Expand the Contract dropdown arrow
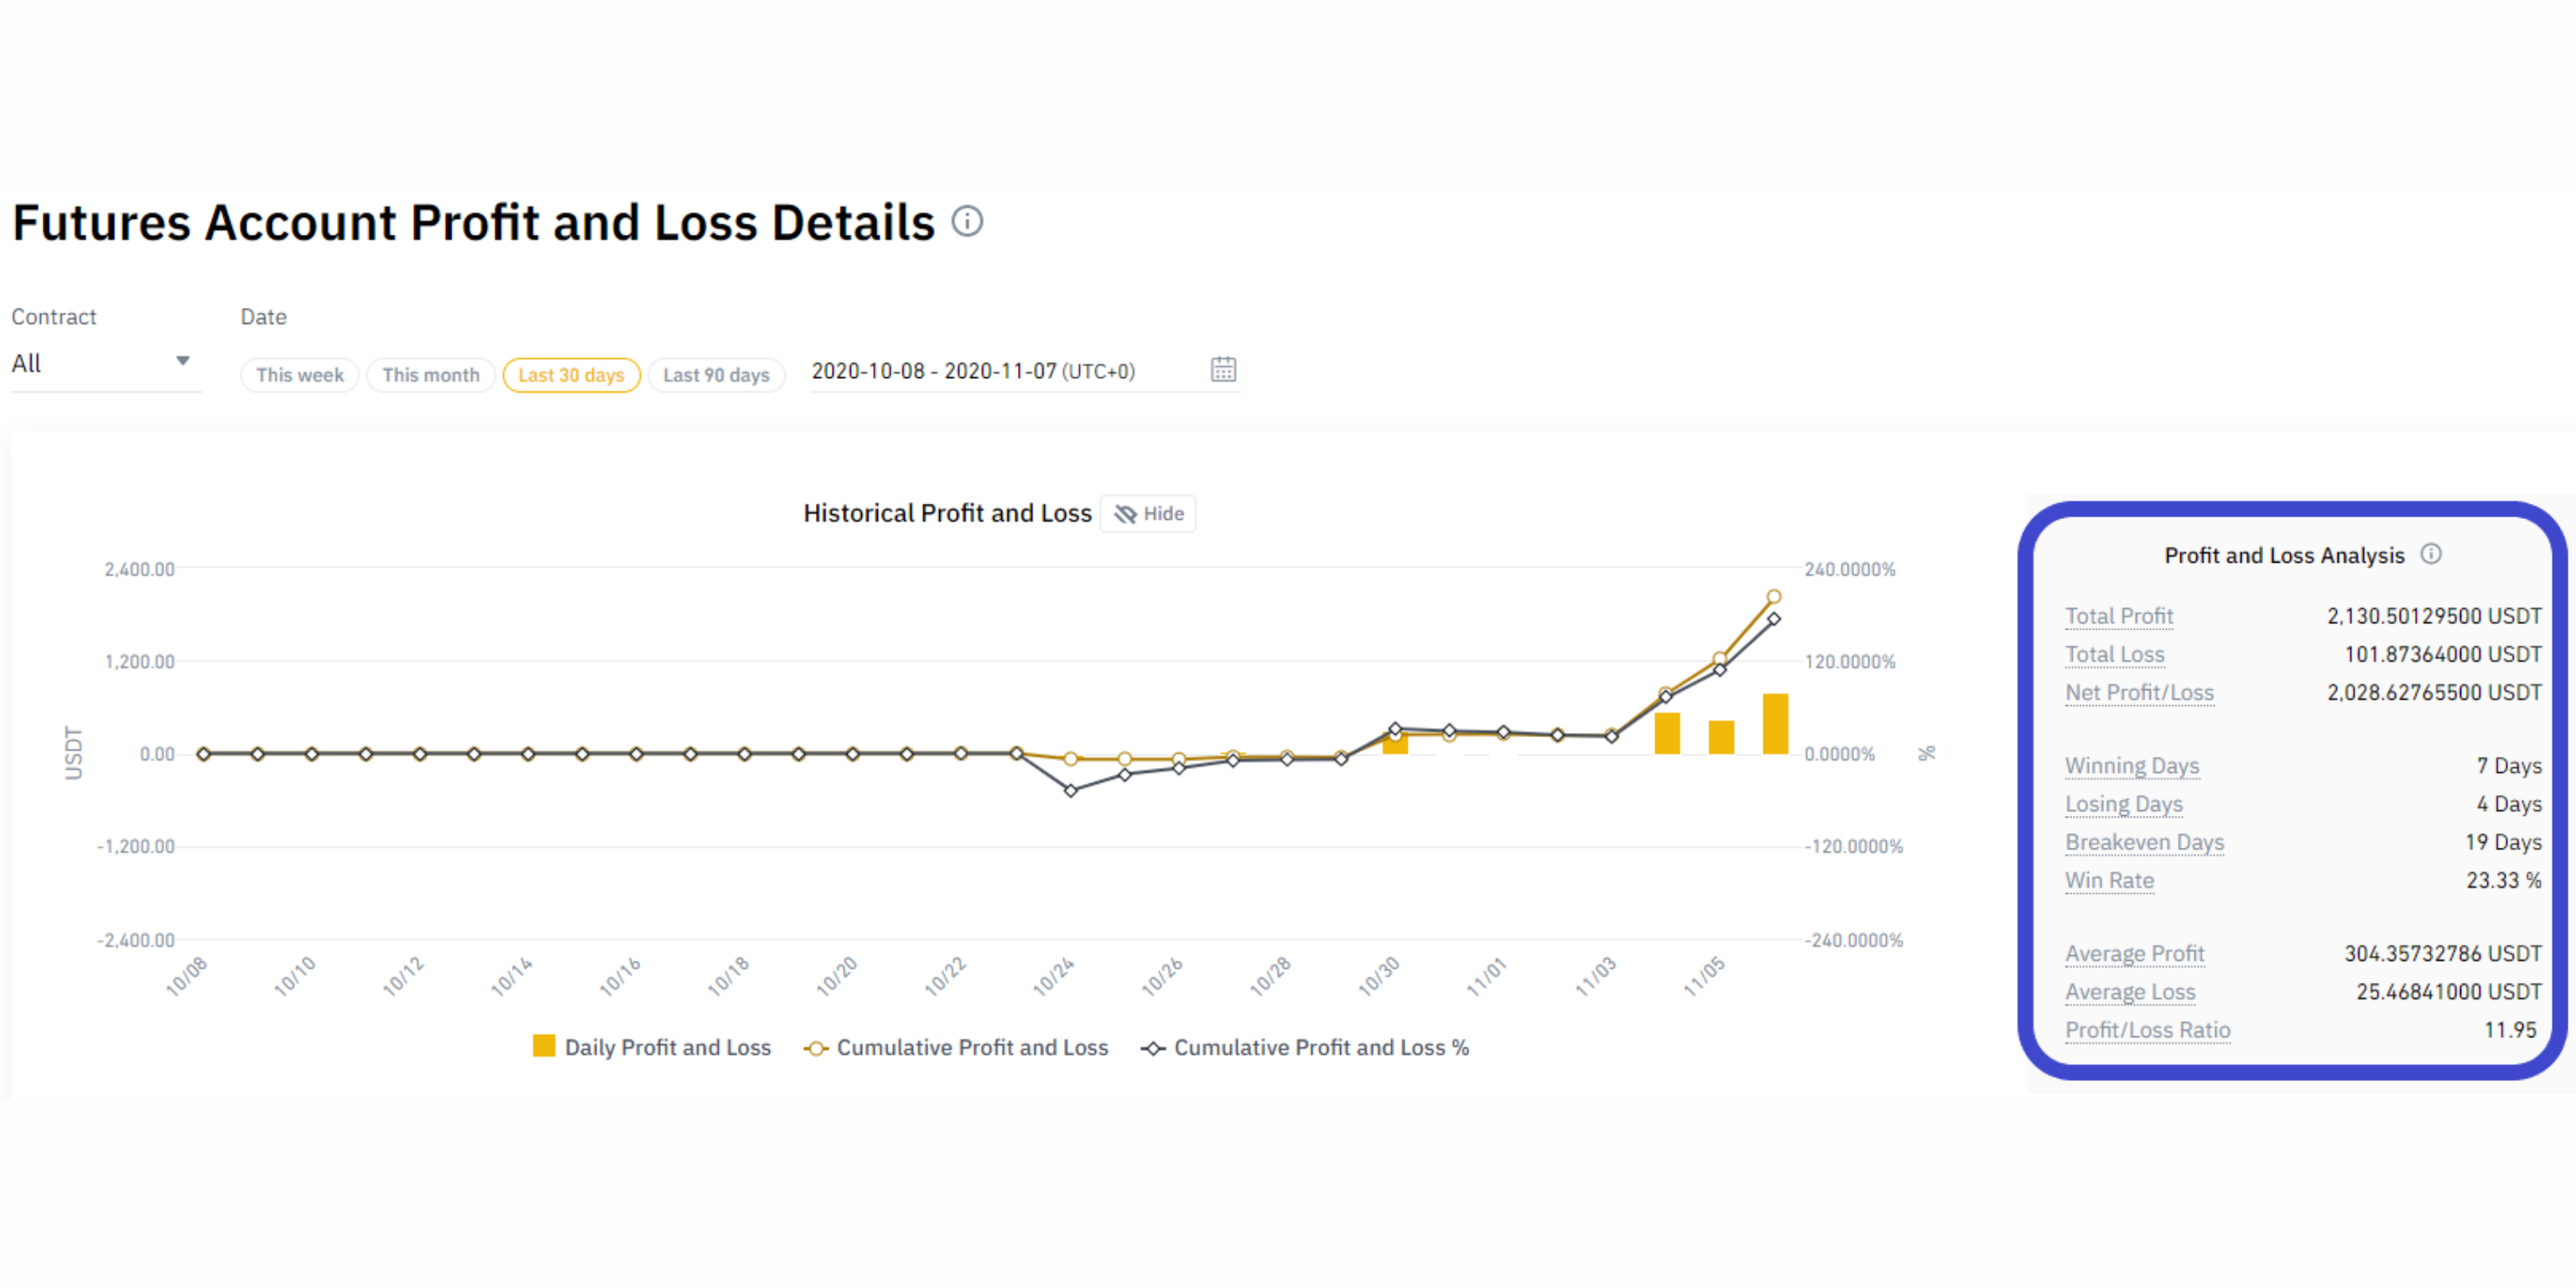 pos(183,361)
